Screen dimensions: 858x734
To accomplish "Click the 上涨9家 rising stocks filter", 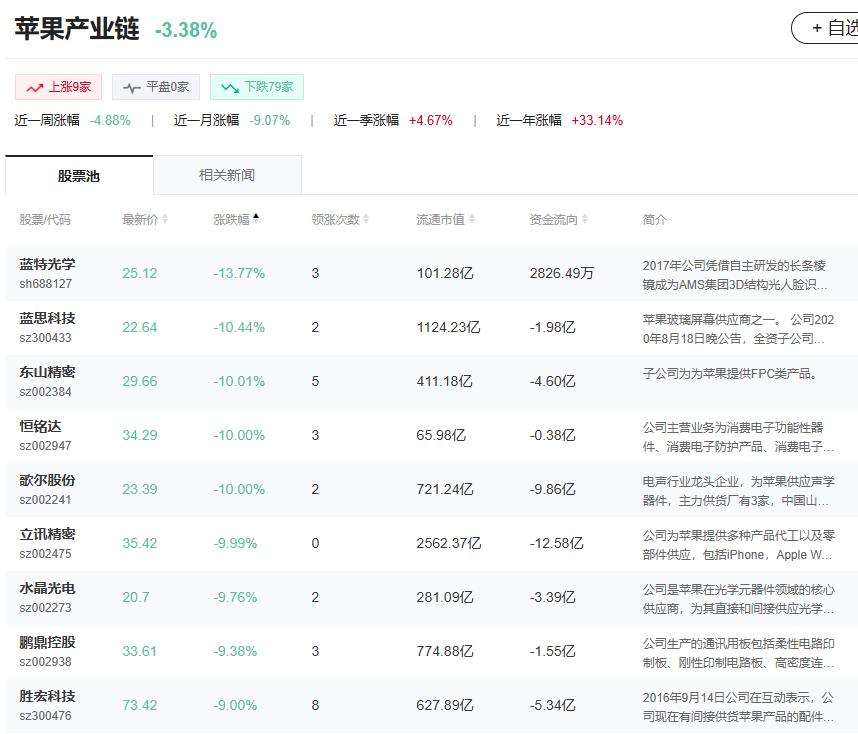I will (59, 87).
